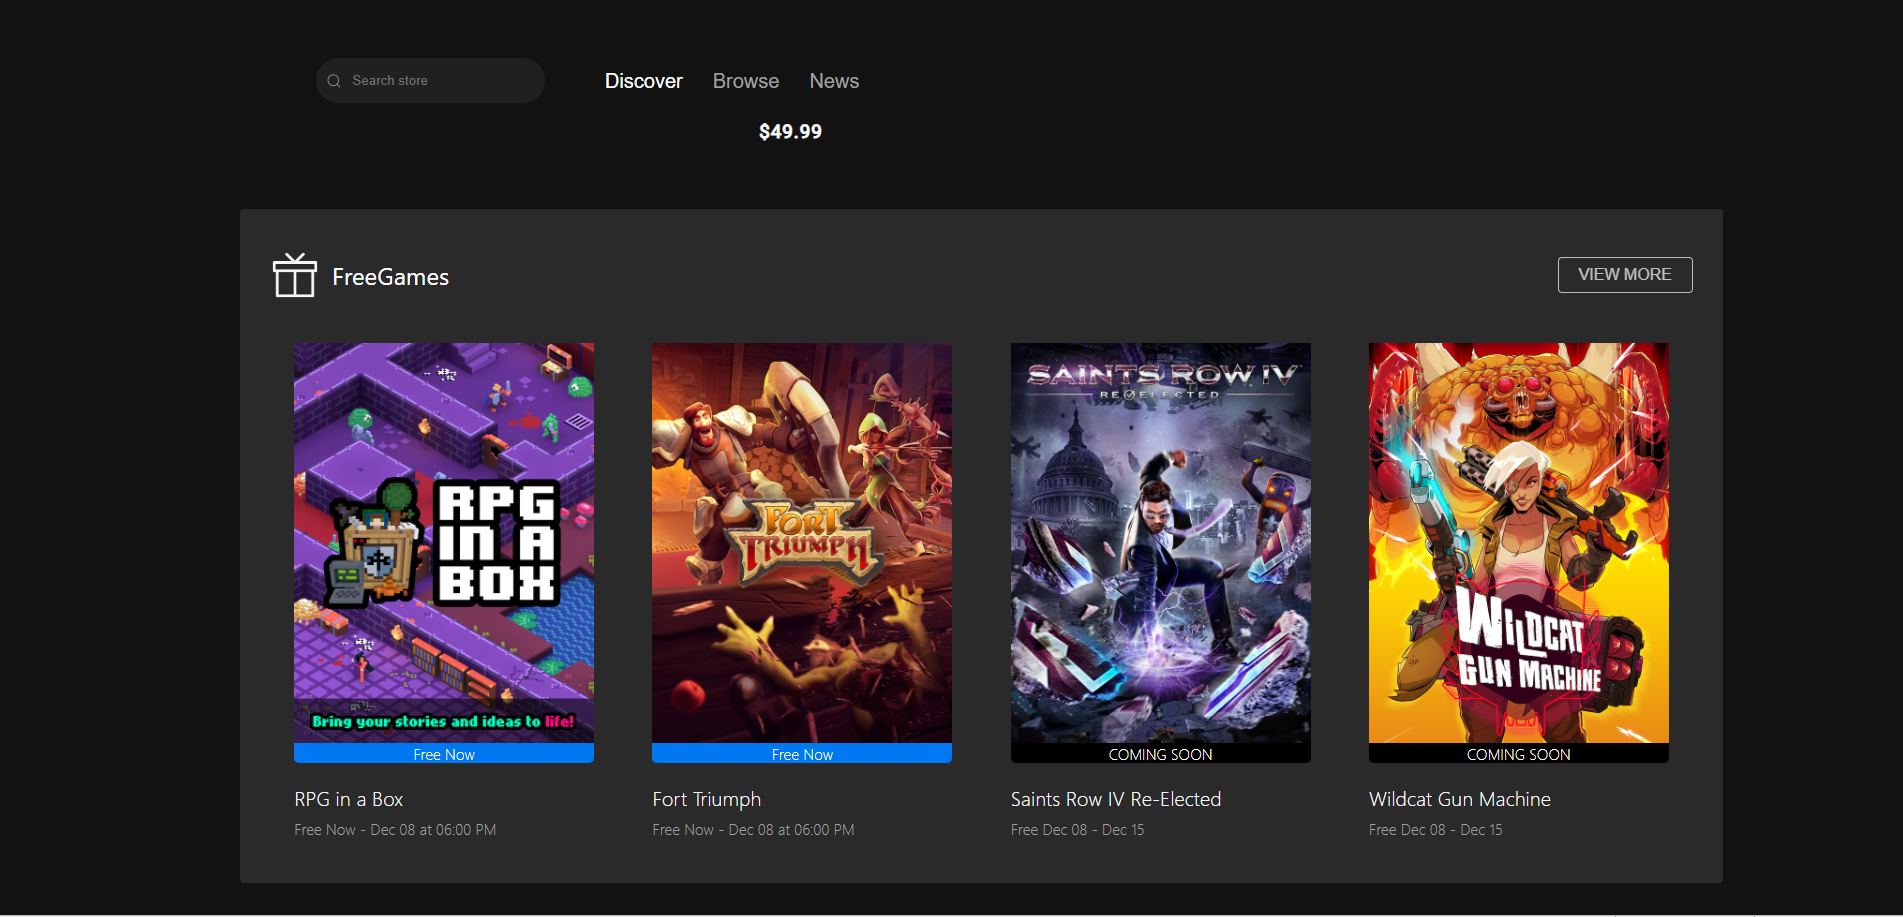Click COMING SOON banner on Saints Row IV

tap(1161, 754)
